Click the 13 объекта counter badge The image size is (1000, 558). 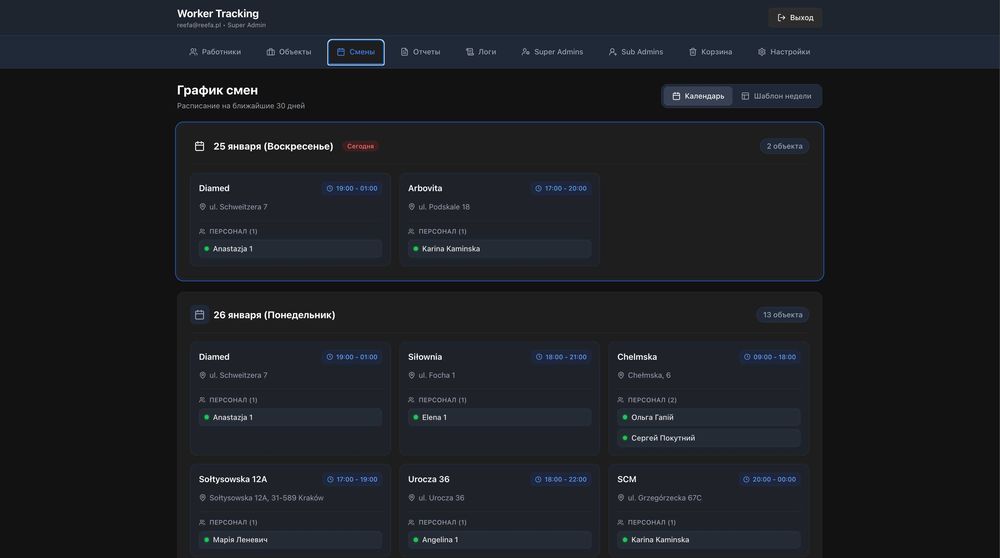click(782, 315)
